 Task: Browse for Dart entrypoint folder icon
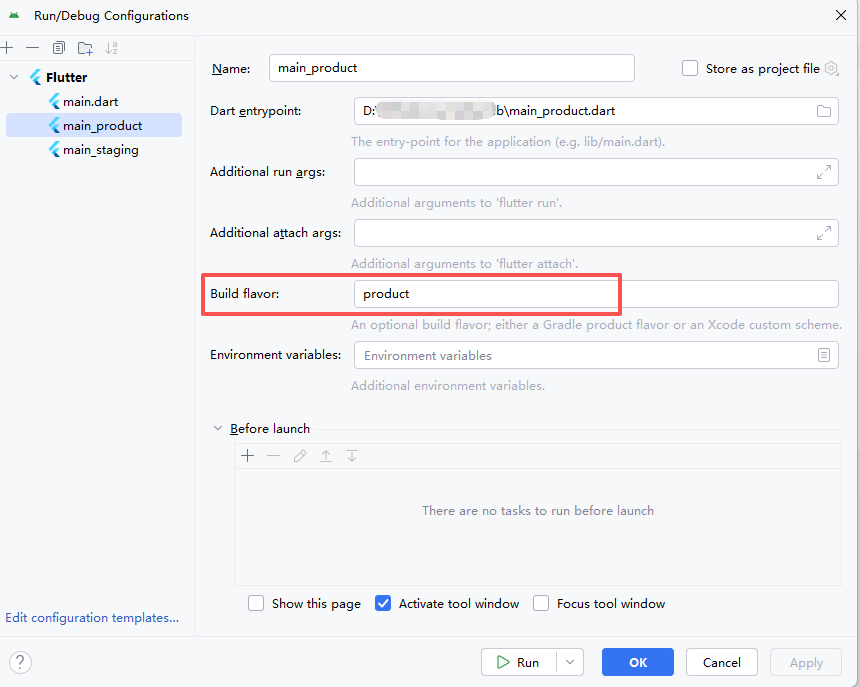824,111
